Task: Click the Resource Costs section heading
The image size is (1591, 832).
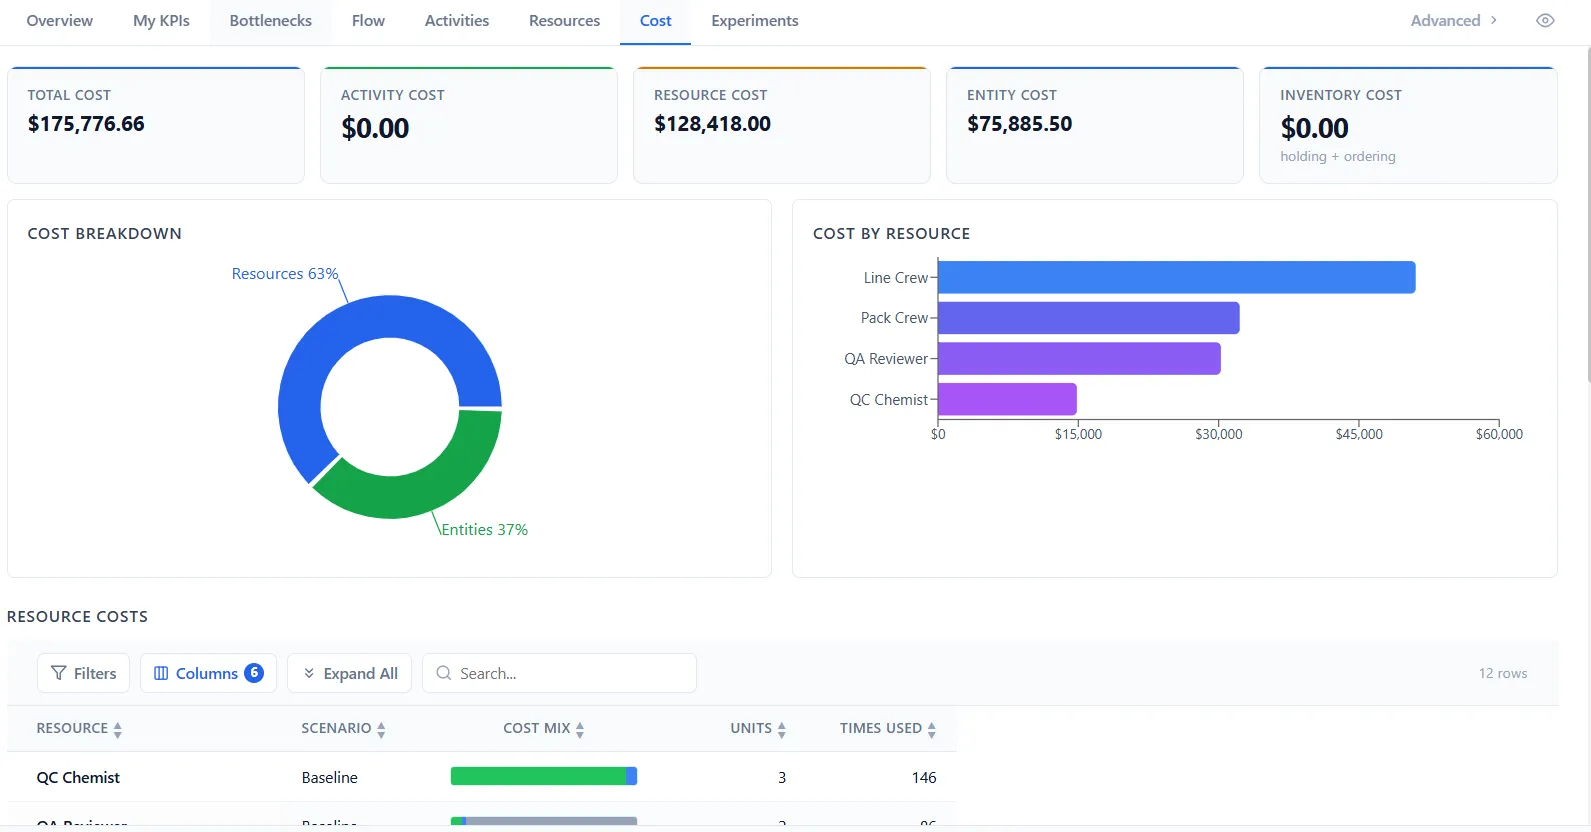Action: [x=77, y=617]
